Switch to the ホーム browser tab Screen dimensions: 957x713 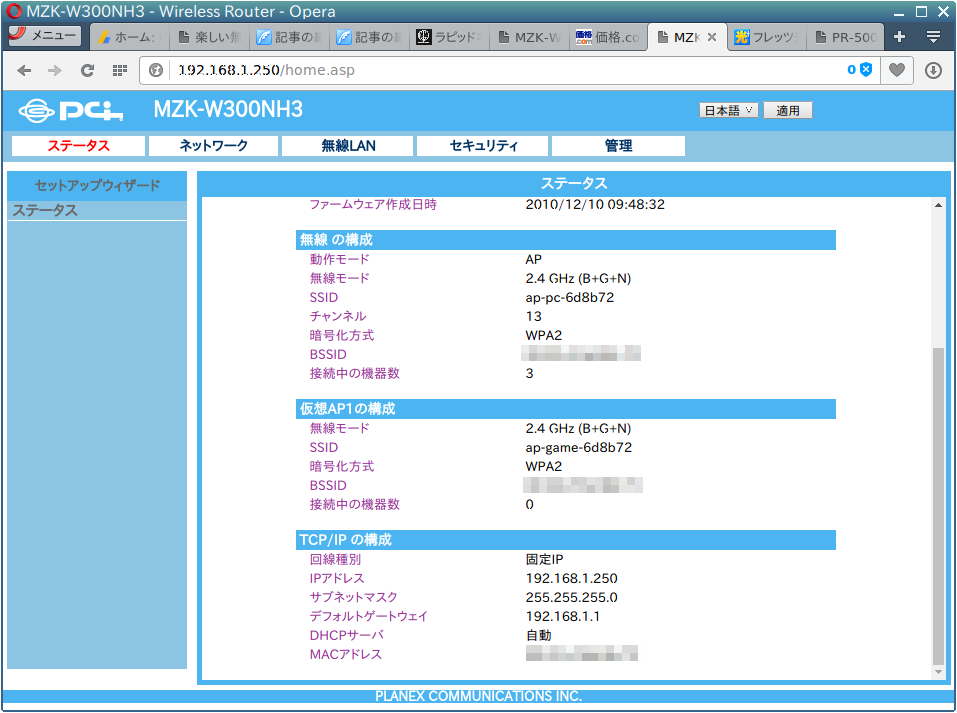pyautogui.click(x=129, y=37)
